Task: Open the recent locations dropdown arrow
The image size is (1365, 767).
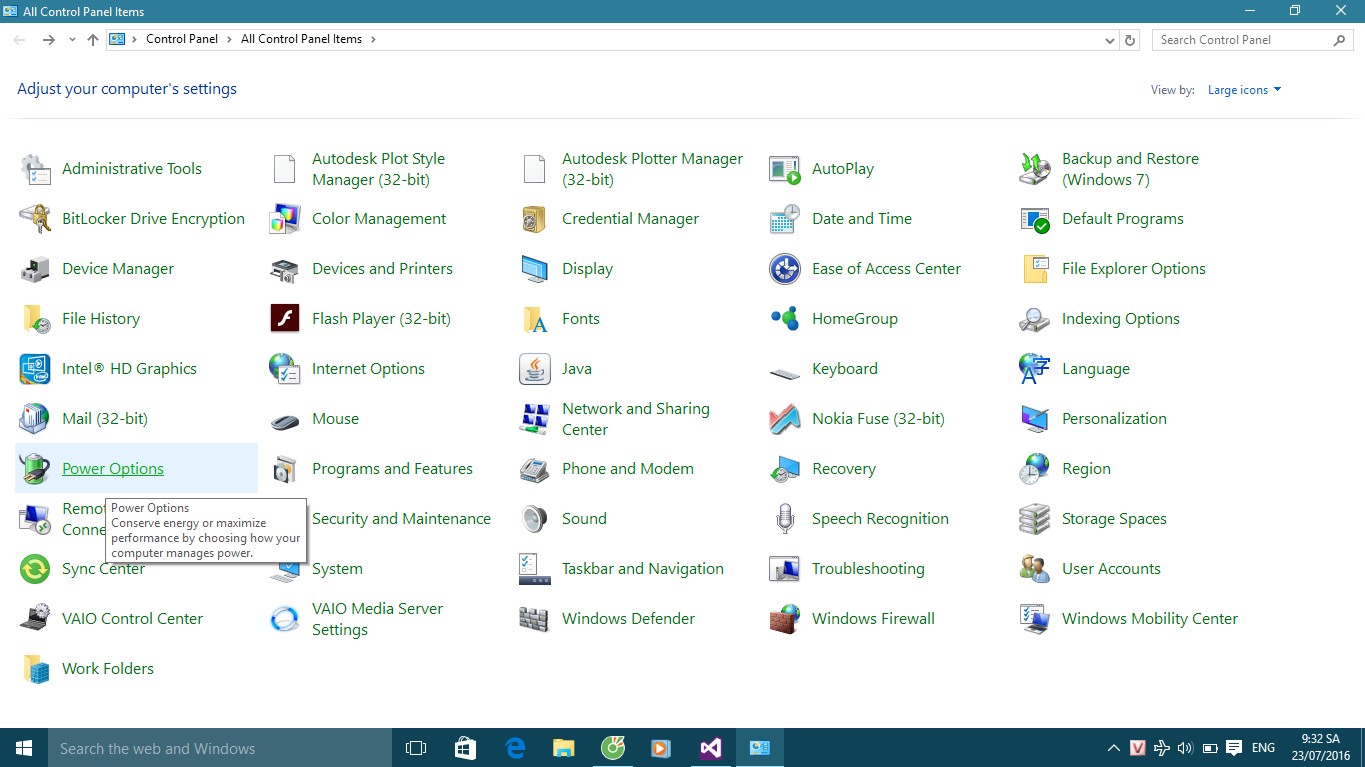Action: coord(72,40)
